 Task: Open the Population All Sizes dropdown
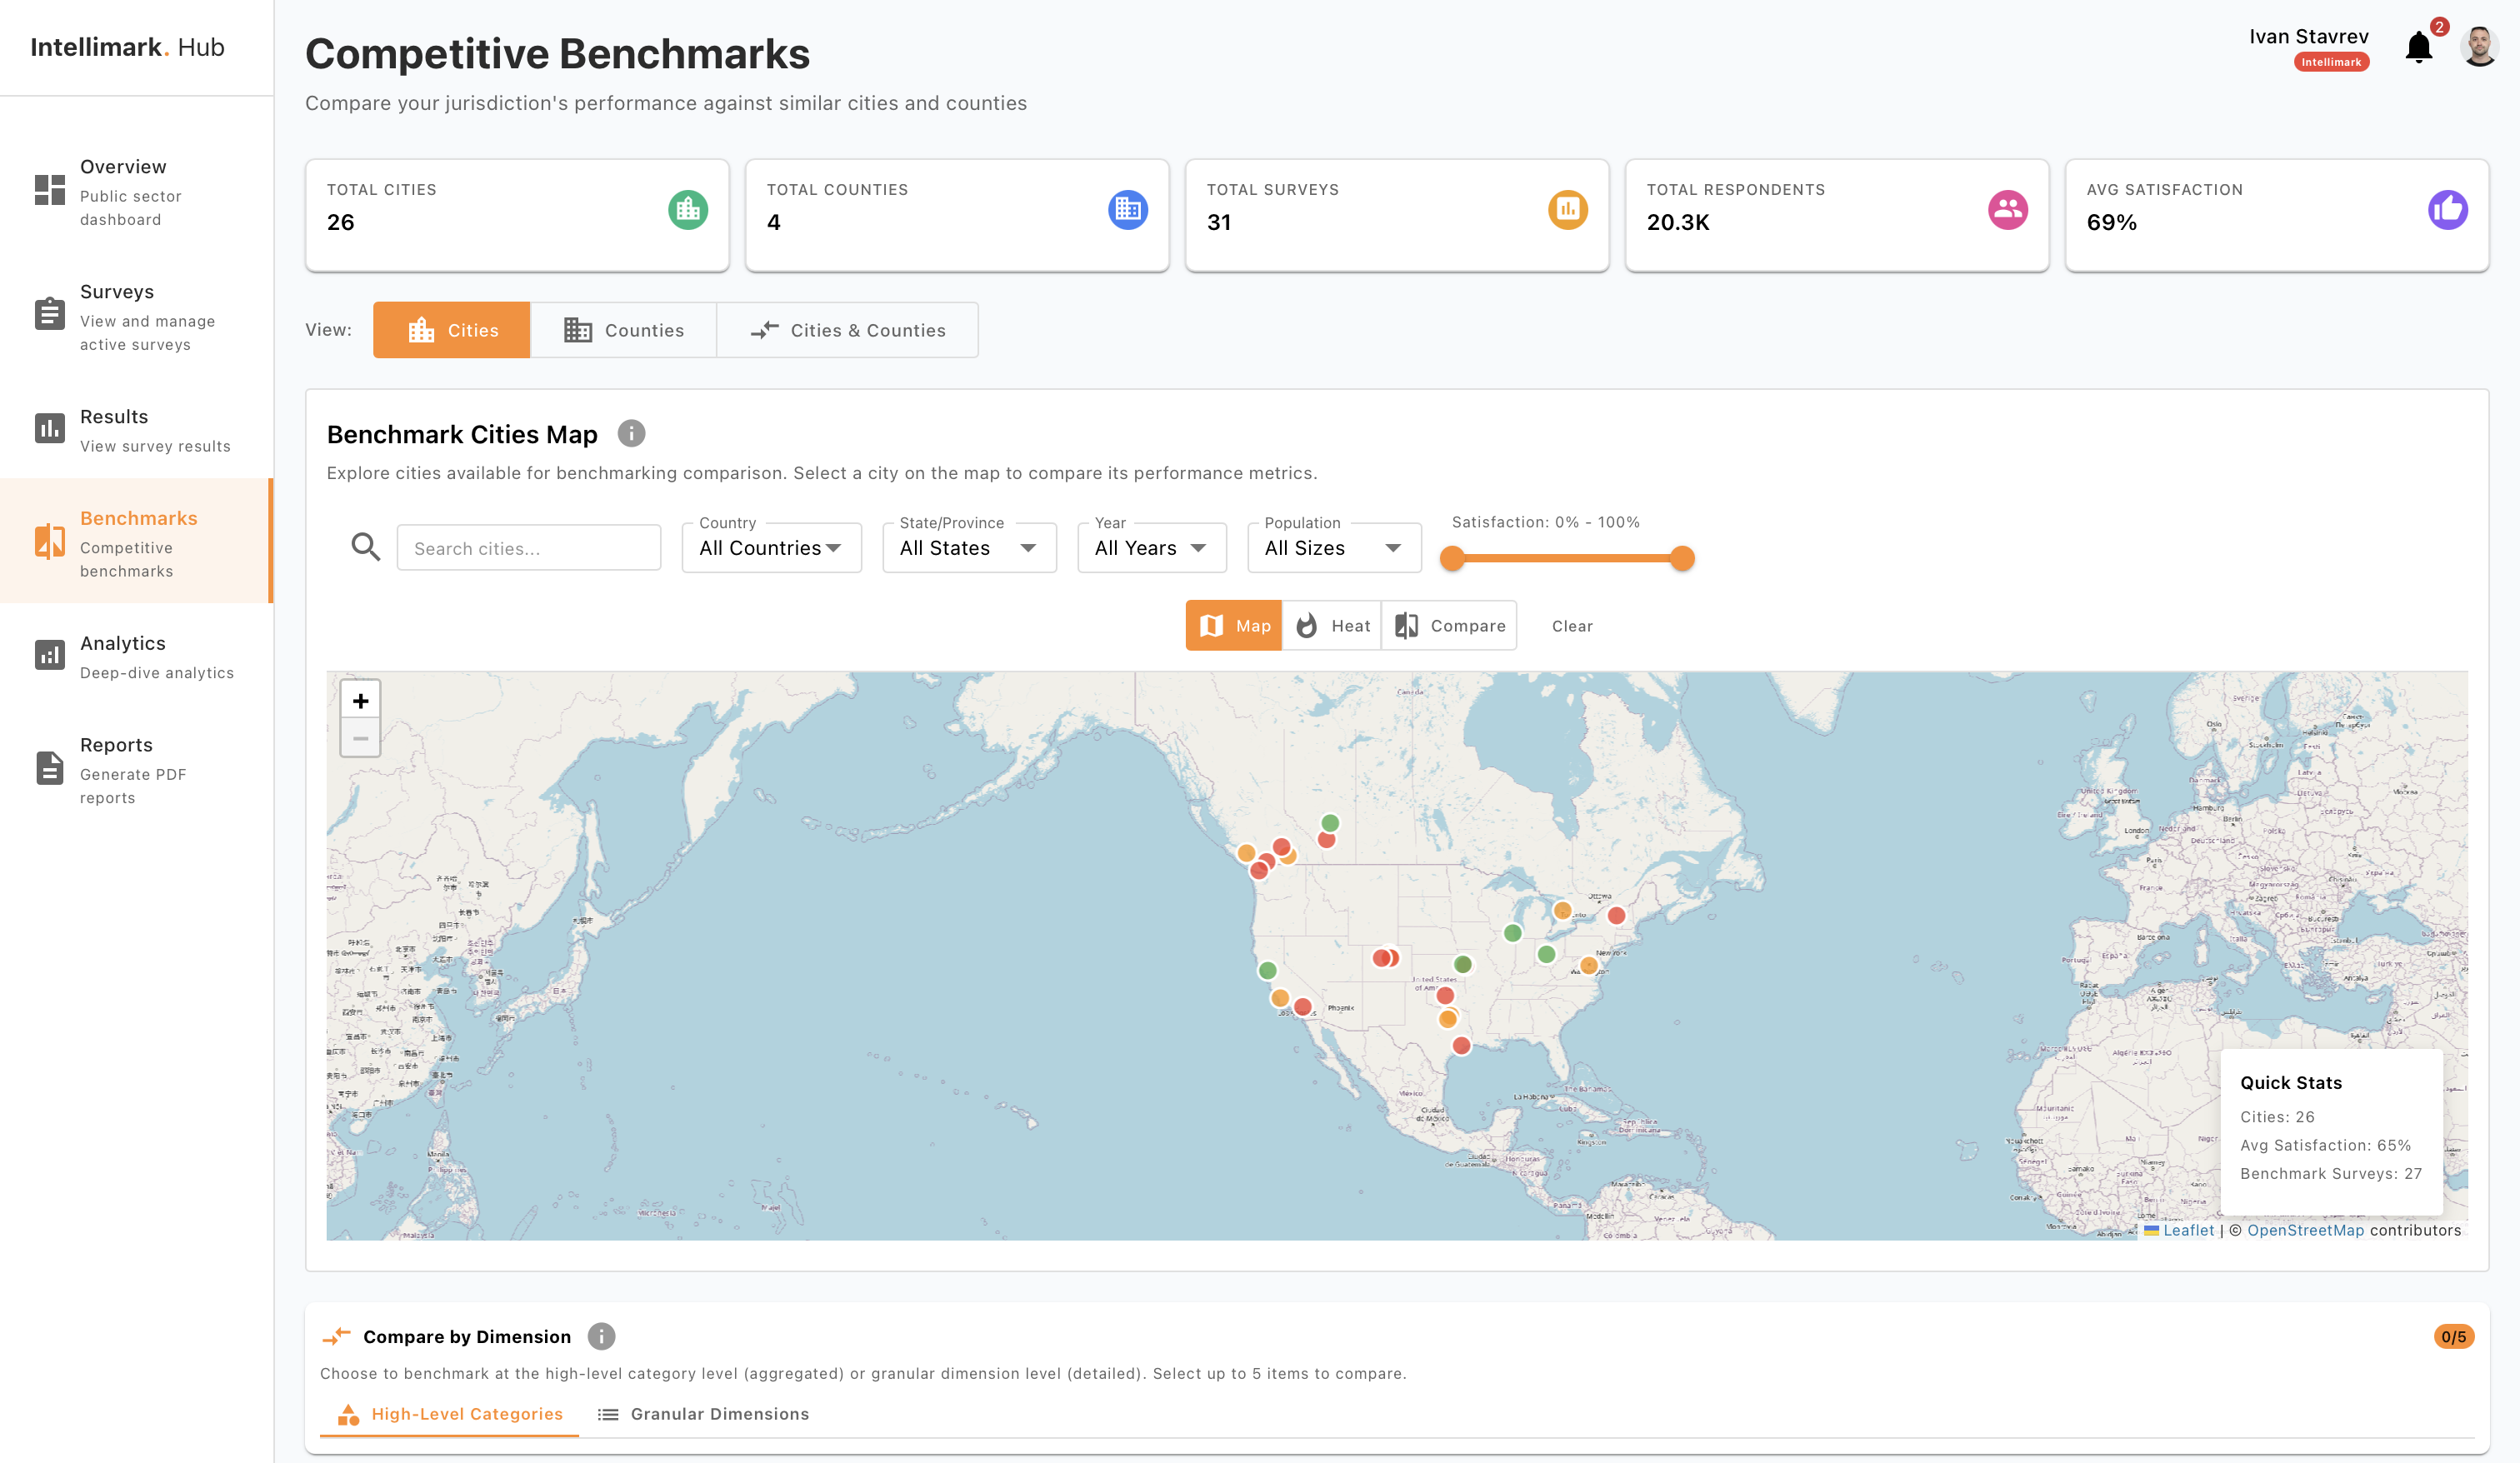(x=1333, y=547)
